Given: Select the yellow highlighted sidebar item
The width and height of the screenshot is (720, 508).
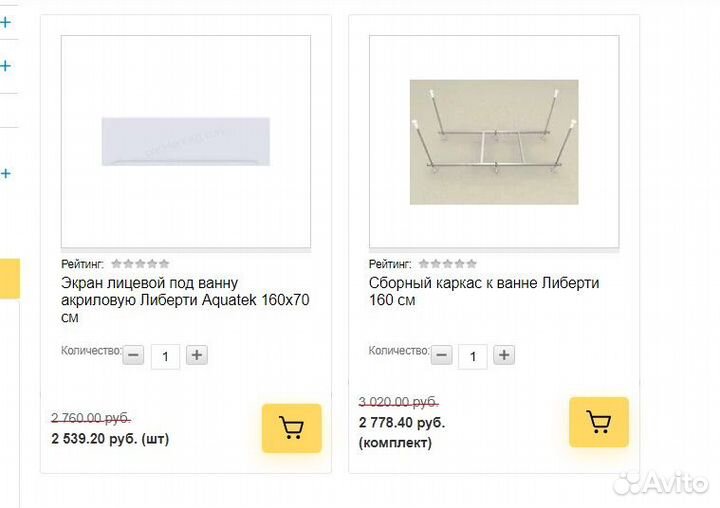Looking at the screenshot, I should 9,279.
